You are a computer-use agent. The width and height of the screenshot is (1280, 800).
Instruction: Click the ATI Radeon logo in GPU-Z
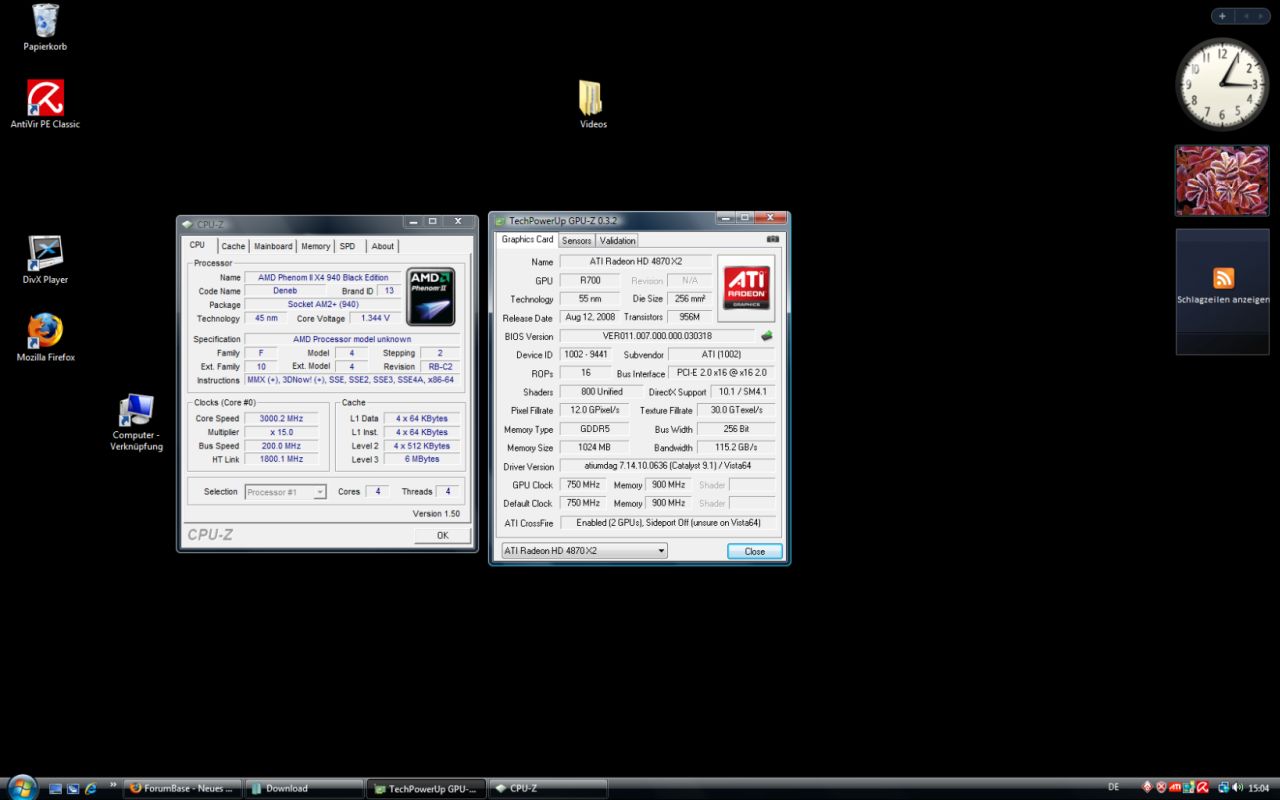746,288
